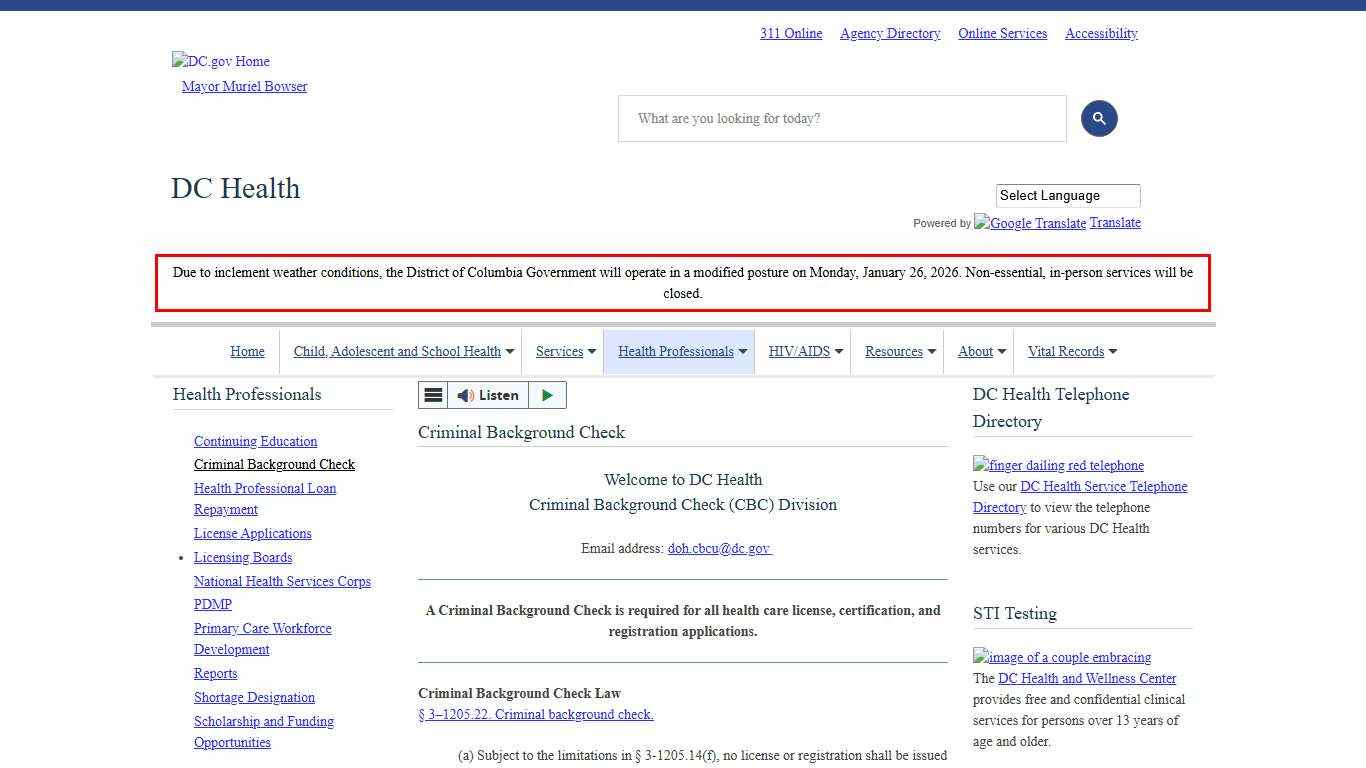Select Home in the navigation bar

point(247,351)
